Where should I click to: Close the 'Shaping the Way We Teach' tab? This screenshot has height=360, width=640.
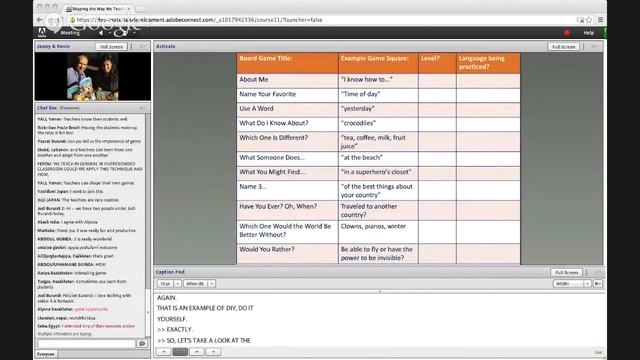pos(129,9)
